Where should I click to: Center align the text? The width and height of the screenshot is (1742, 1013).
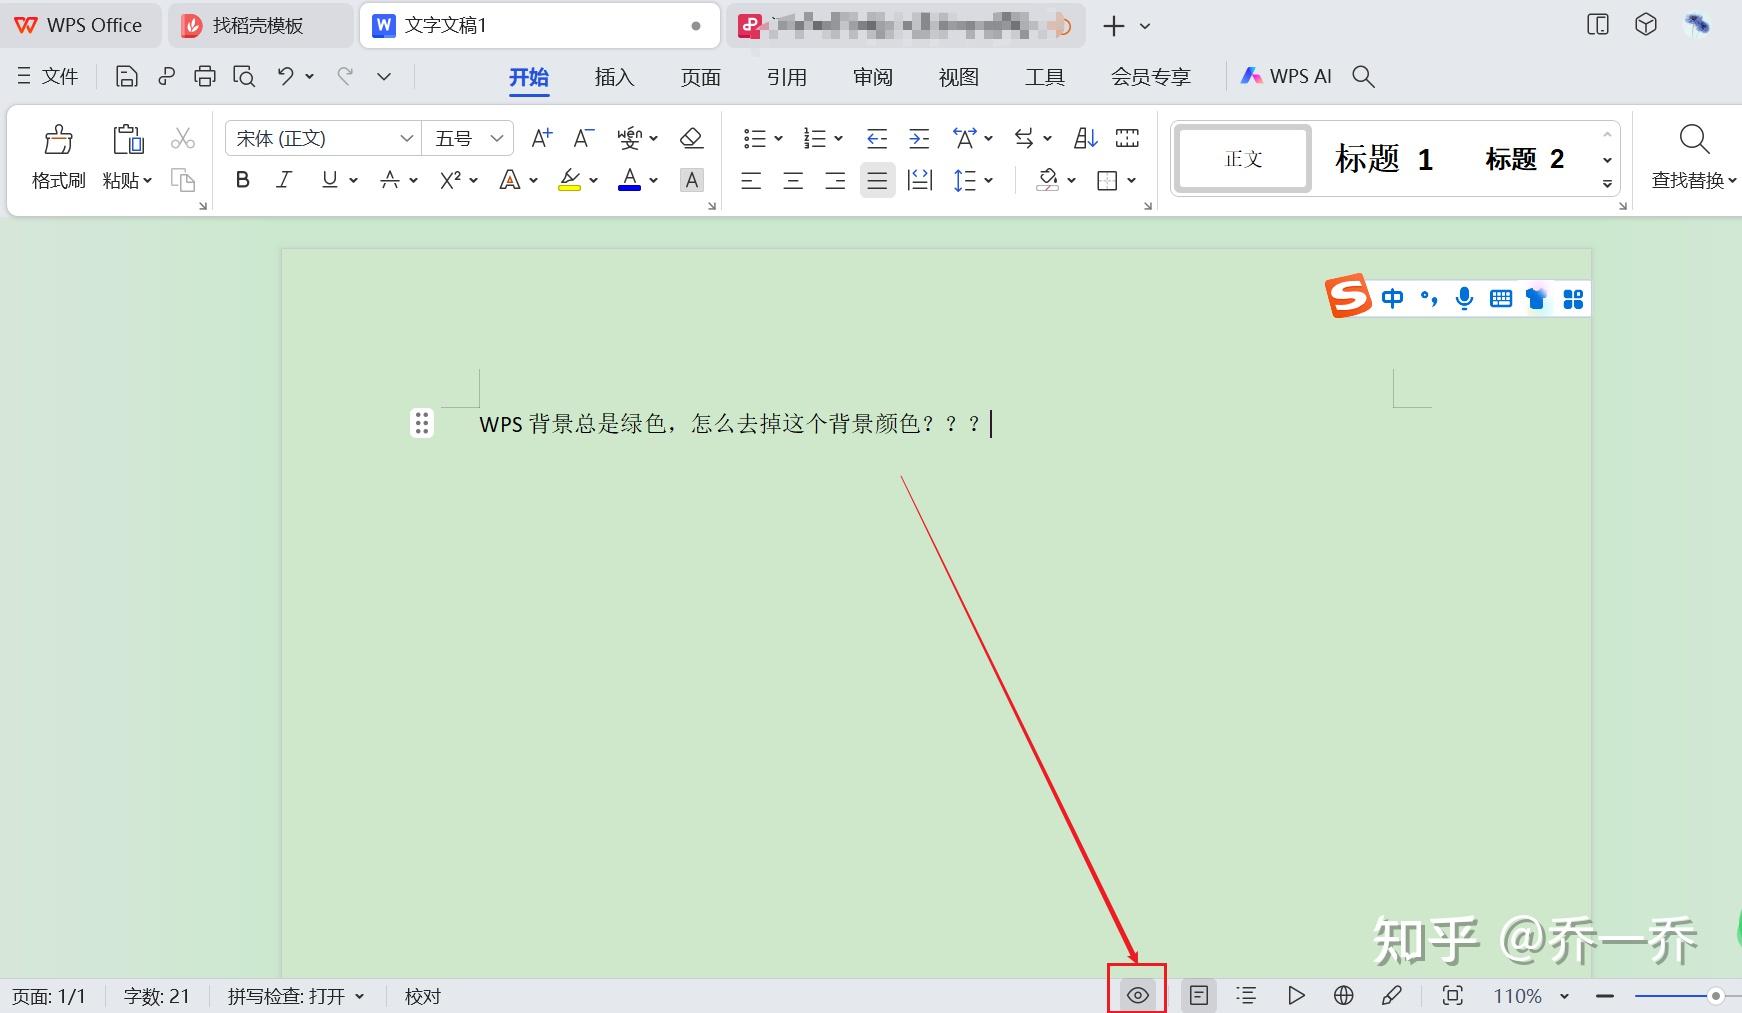pyautogui.click(x=793, y=180)
